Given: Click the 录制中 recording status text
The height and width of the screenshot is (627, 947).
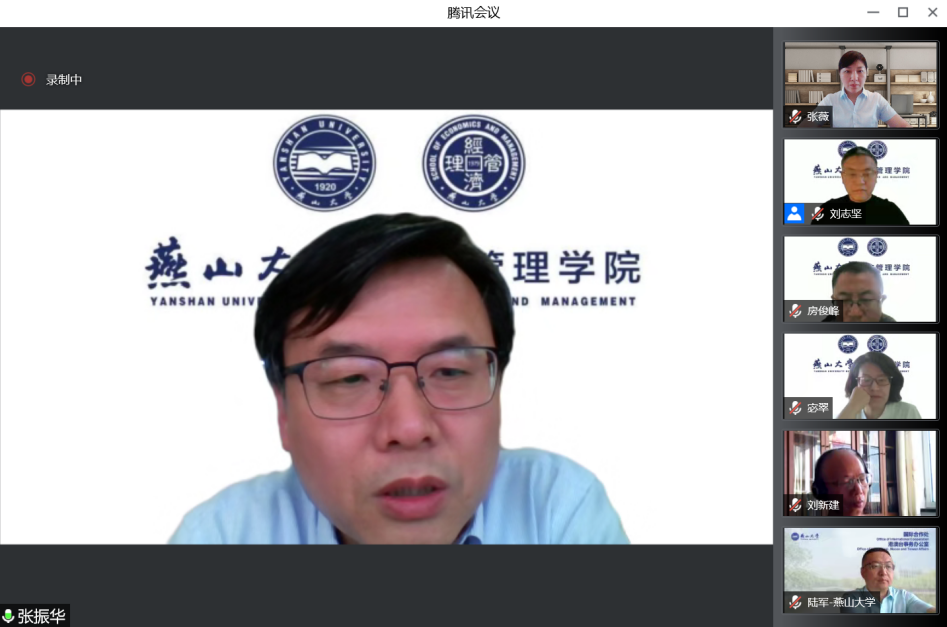Looking at the screenshot, I should click(x=64, y=79).
